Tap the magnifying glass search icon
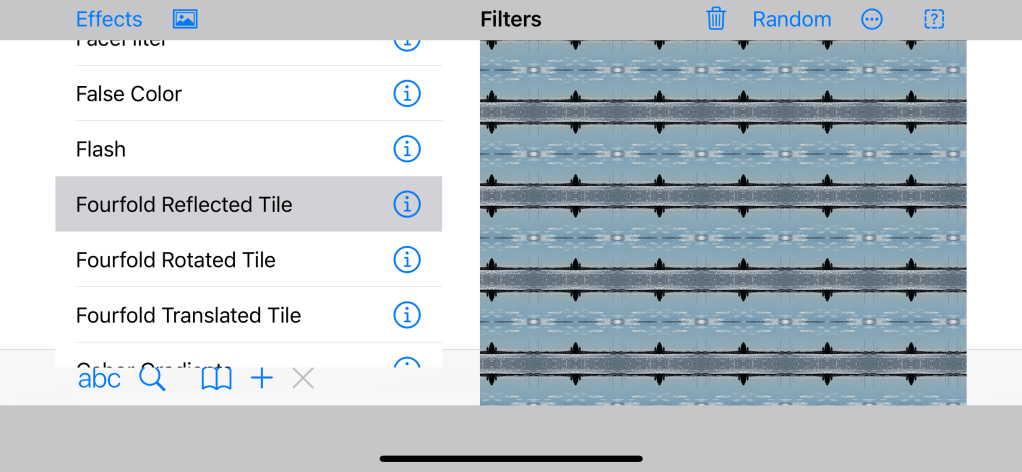Screen dimensions: 1022x472 (152, 378)
